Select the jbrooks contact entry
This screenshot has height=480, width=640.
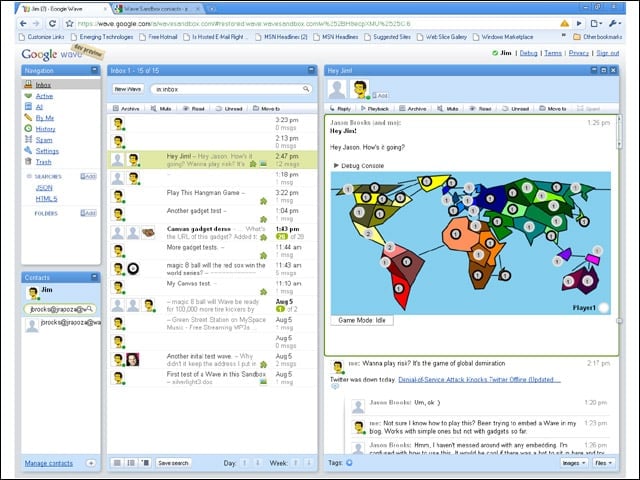tap(61, 326)
